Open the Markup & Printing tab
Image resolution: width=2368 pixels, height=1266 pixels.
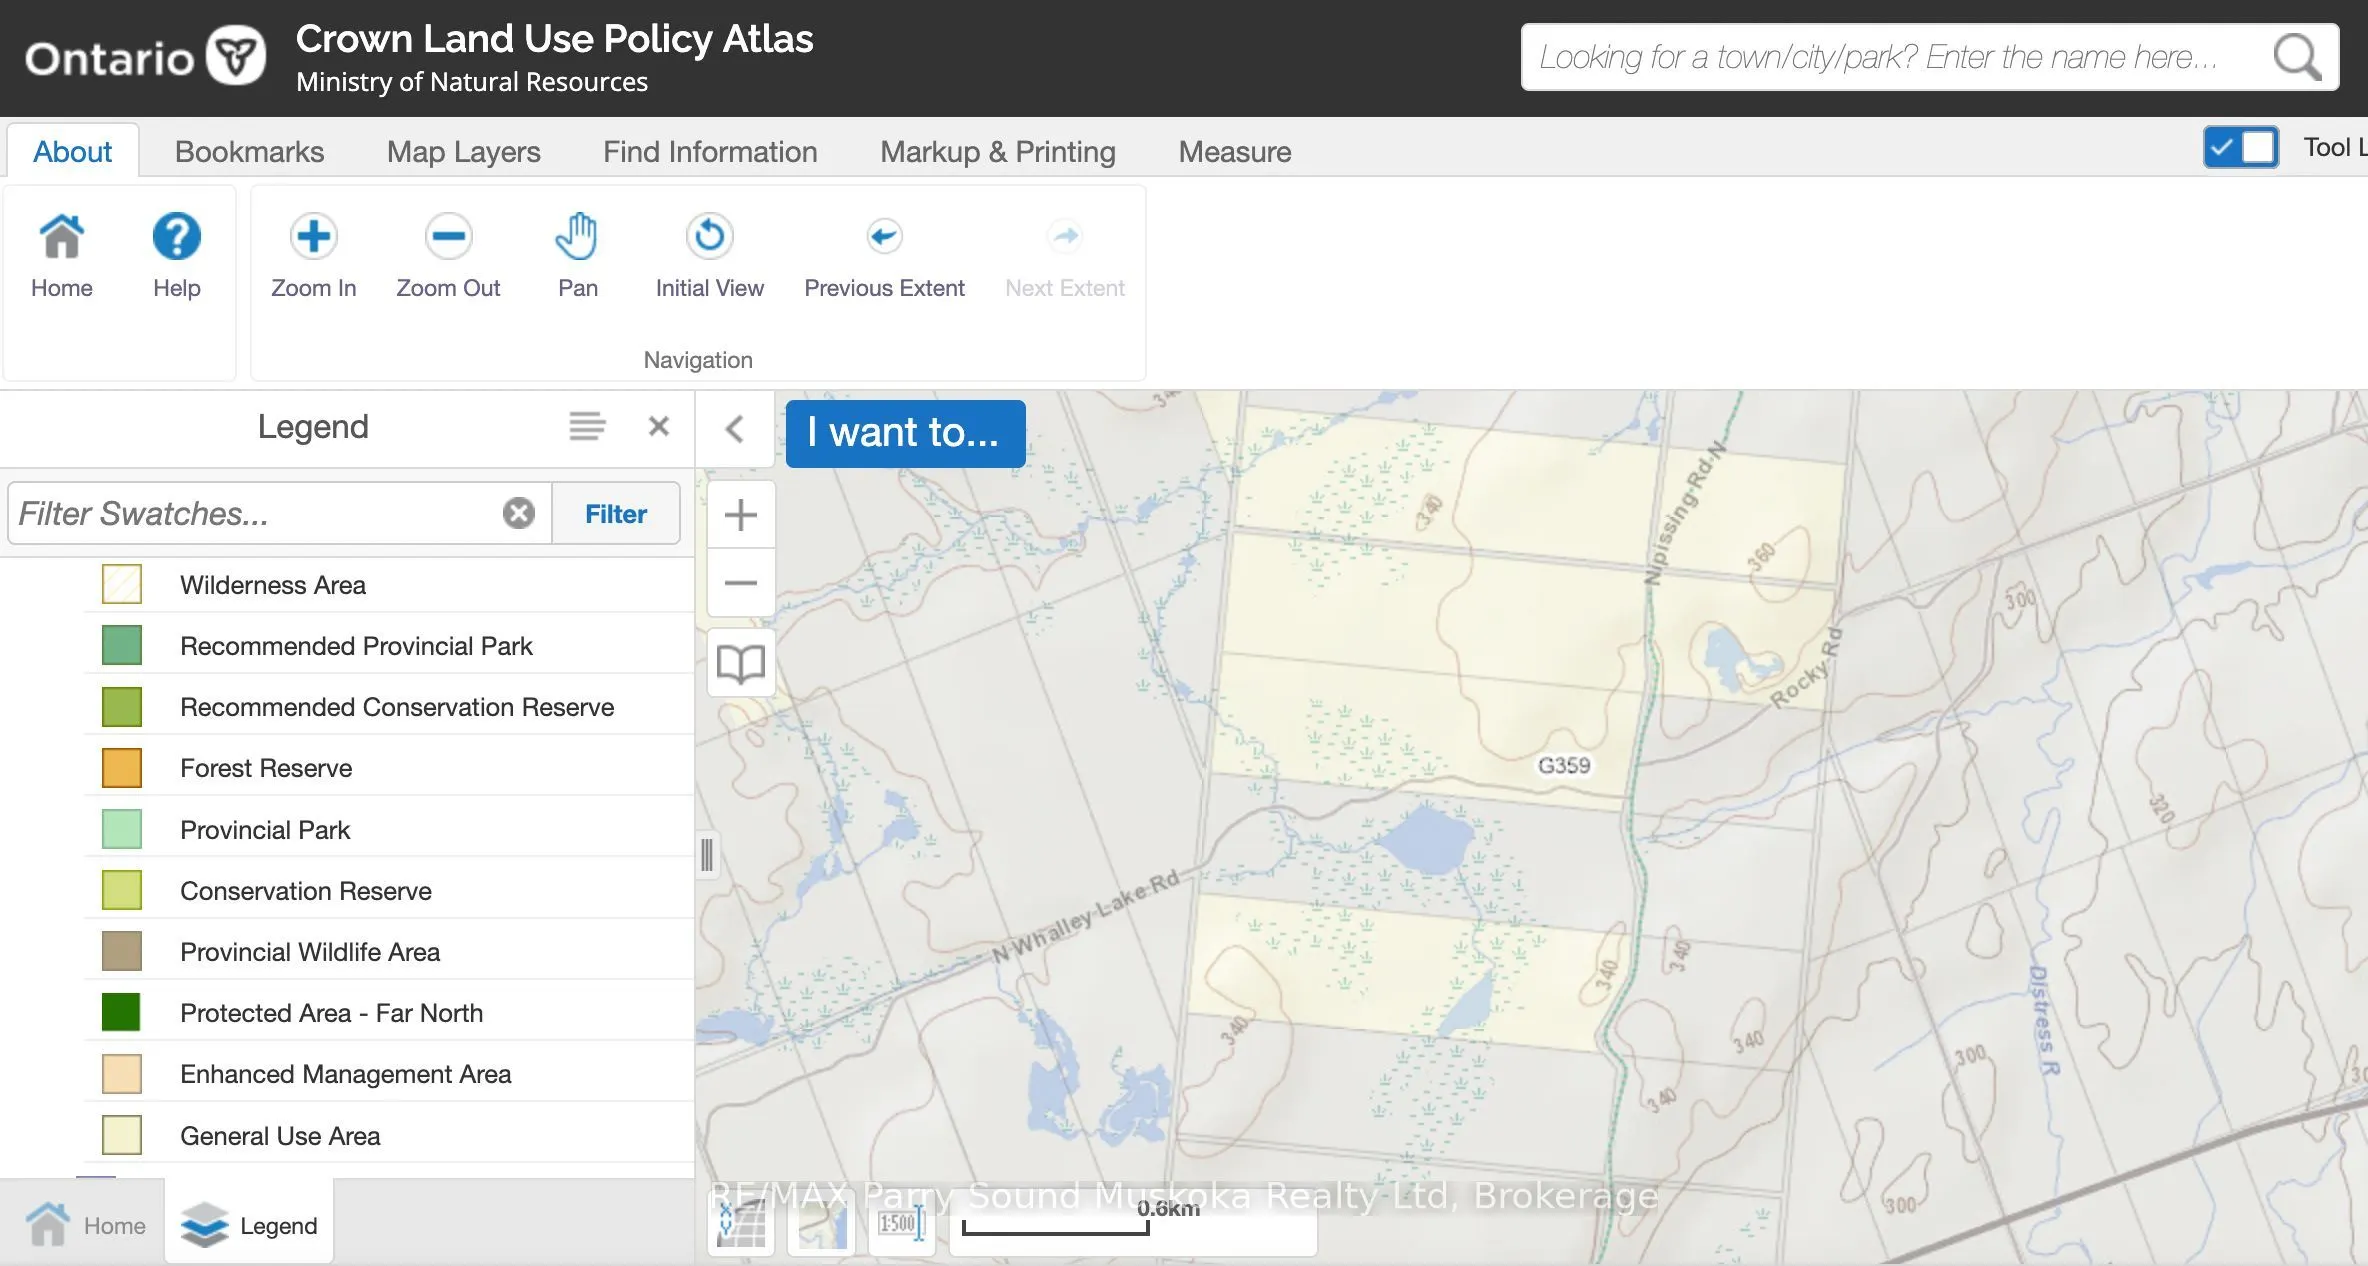click(x=997, y=151)
